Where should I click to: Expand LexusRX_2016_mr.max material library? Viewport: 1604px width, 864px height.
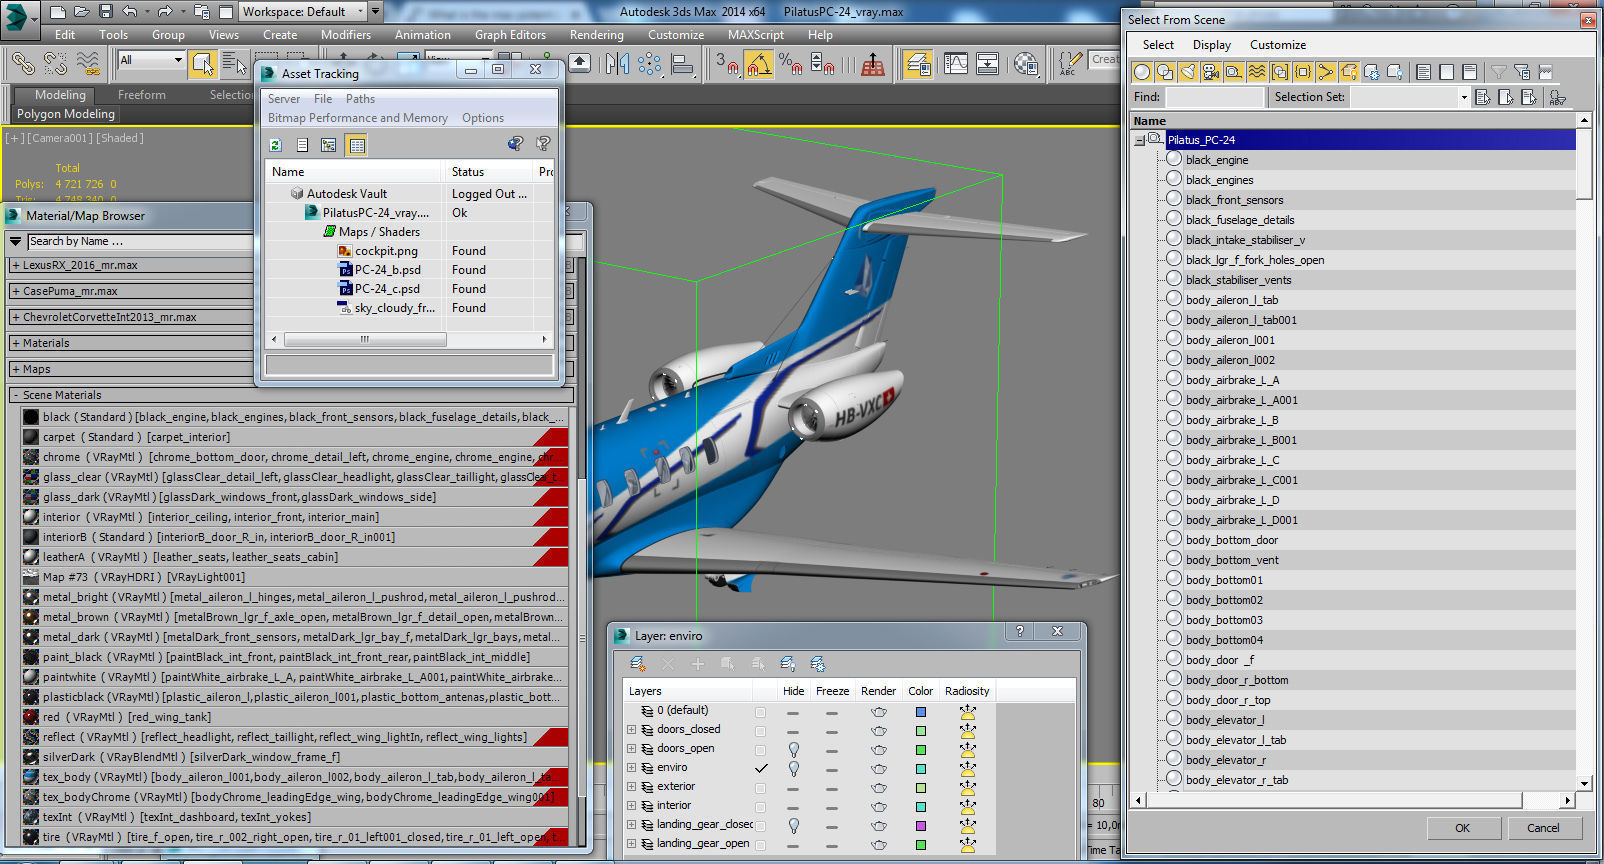pos(16,266)
